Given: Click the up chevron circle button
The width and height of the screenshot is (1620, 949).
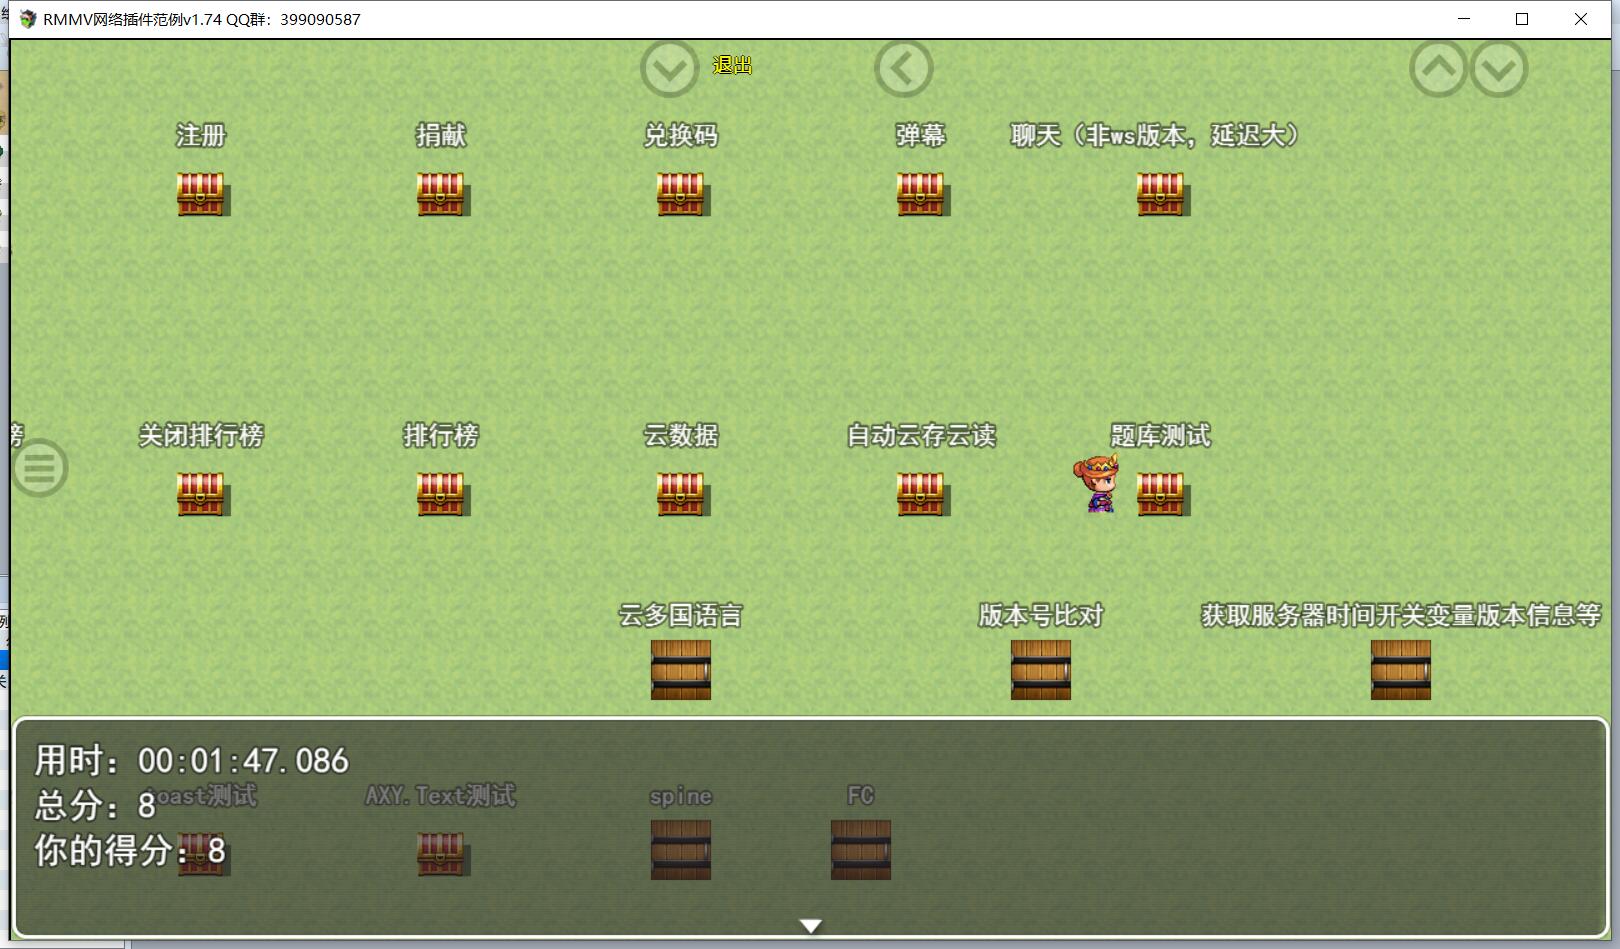Looking at the screenshot, I should [1438, 68].
